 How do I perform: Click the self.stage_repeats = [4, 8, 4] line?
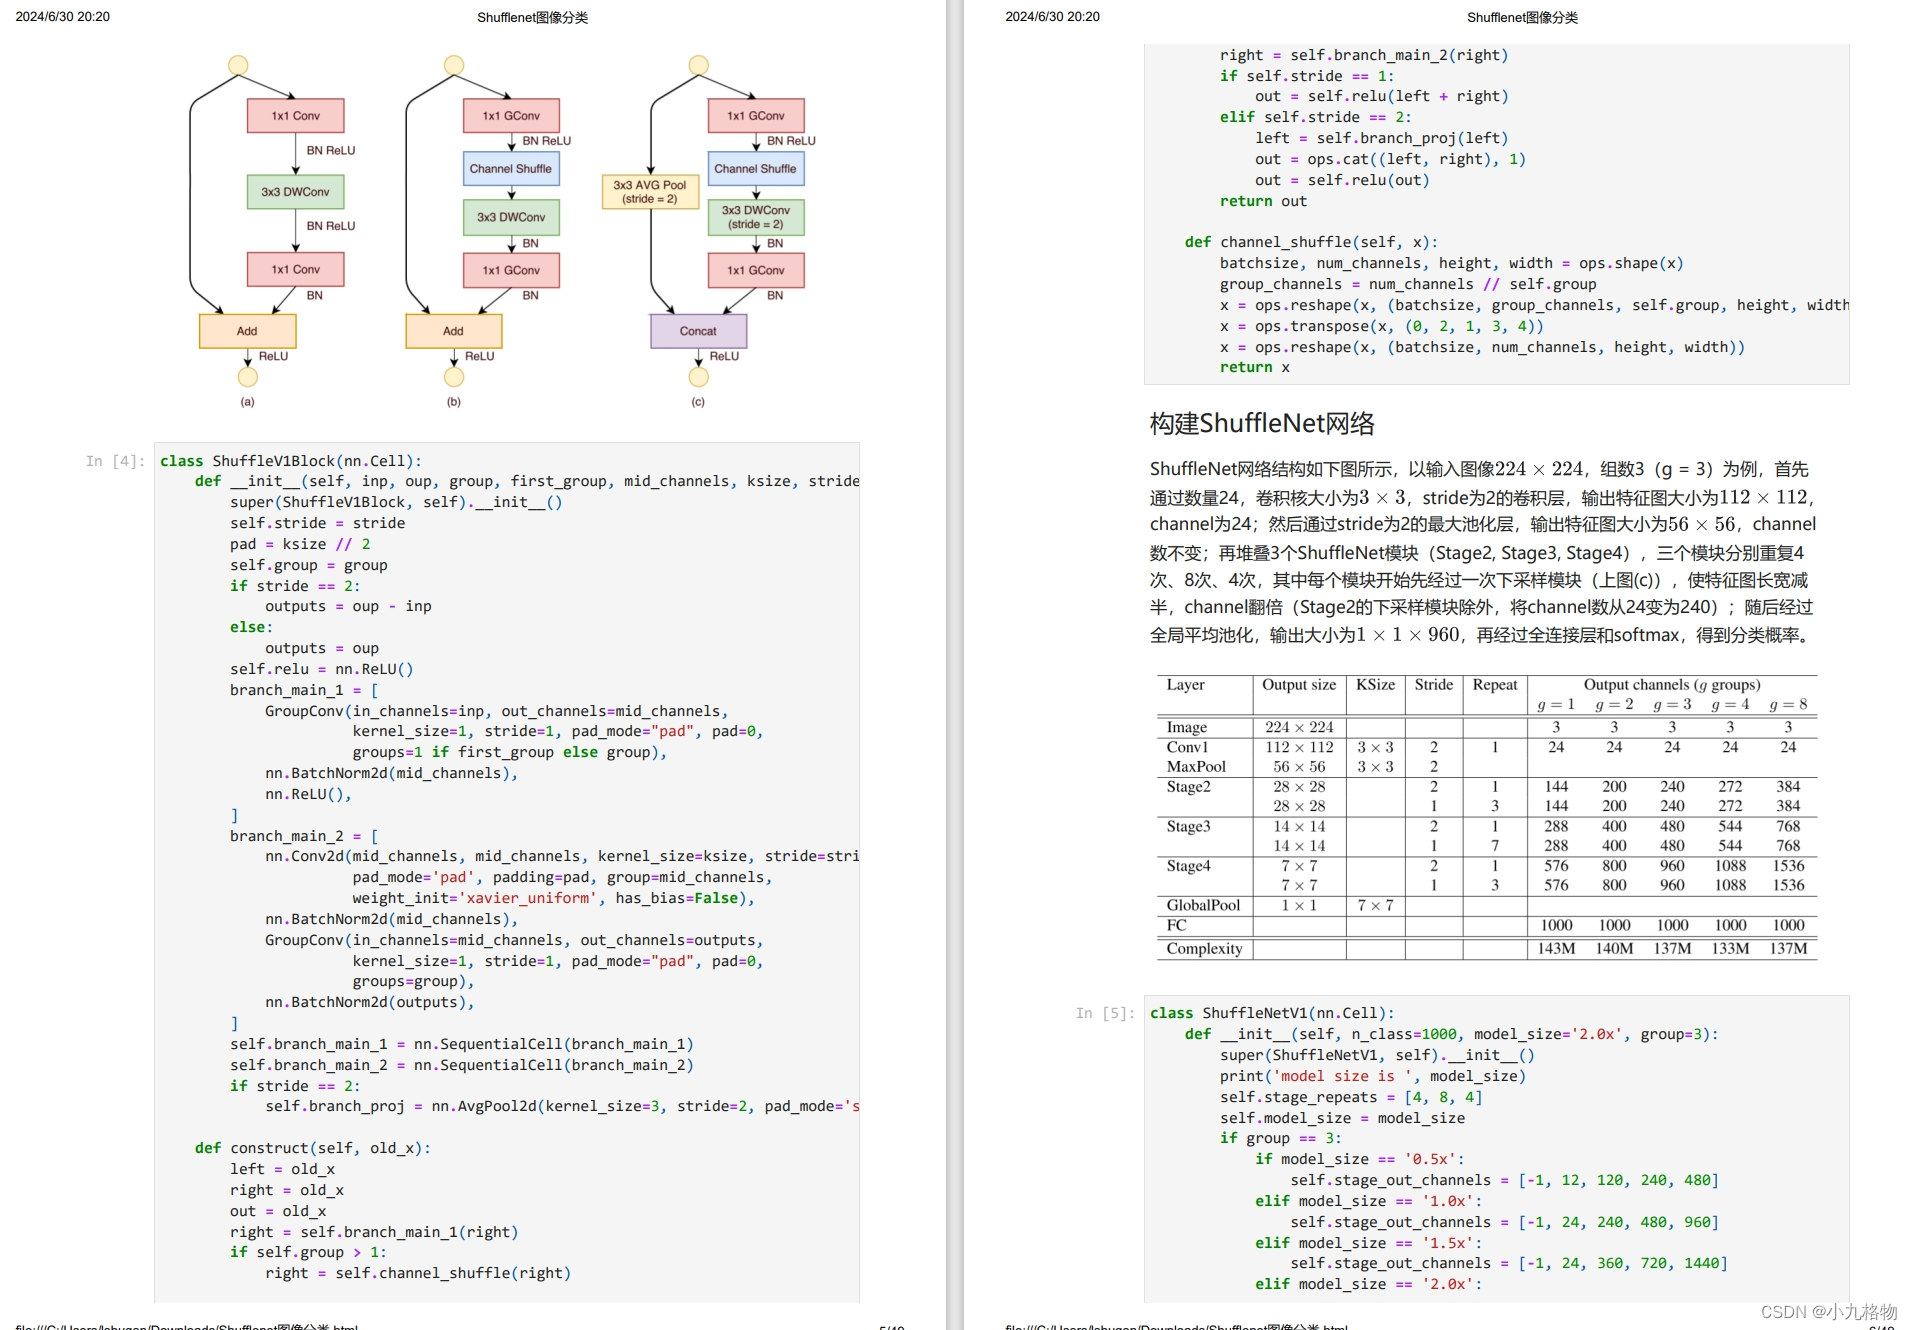[1351, 1097]
